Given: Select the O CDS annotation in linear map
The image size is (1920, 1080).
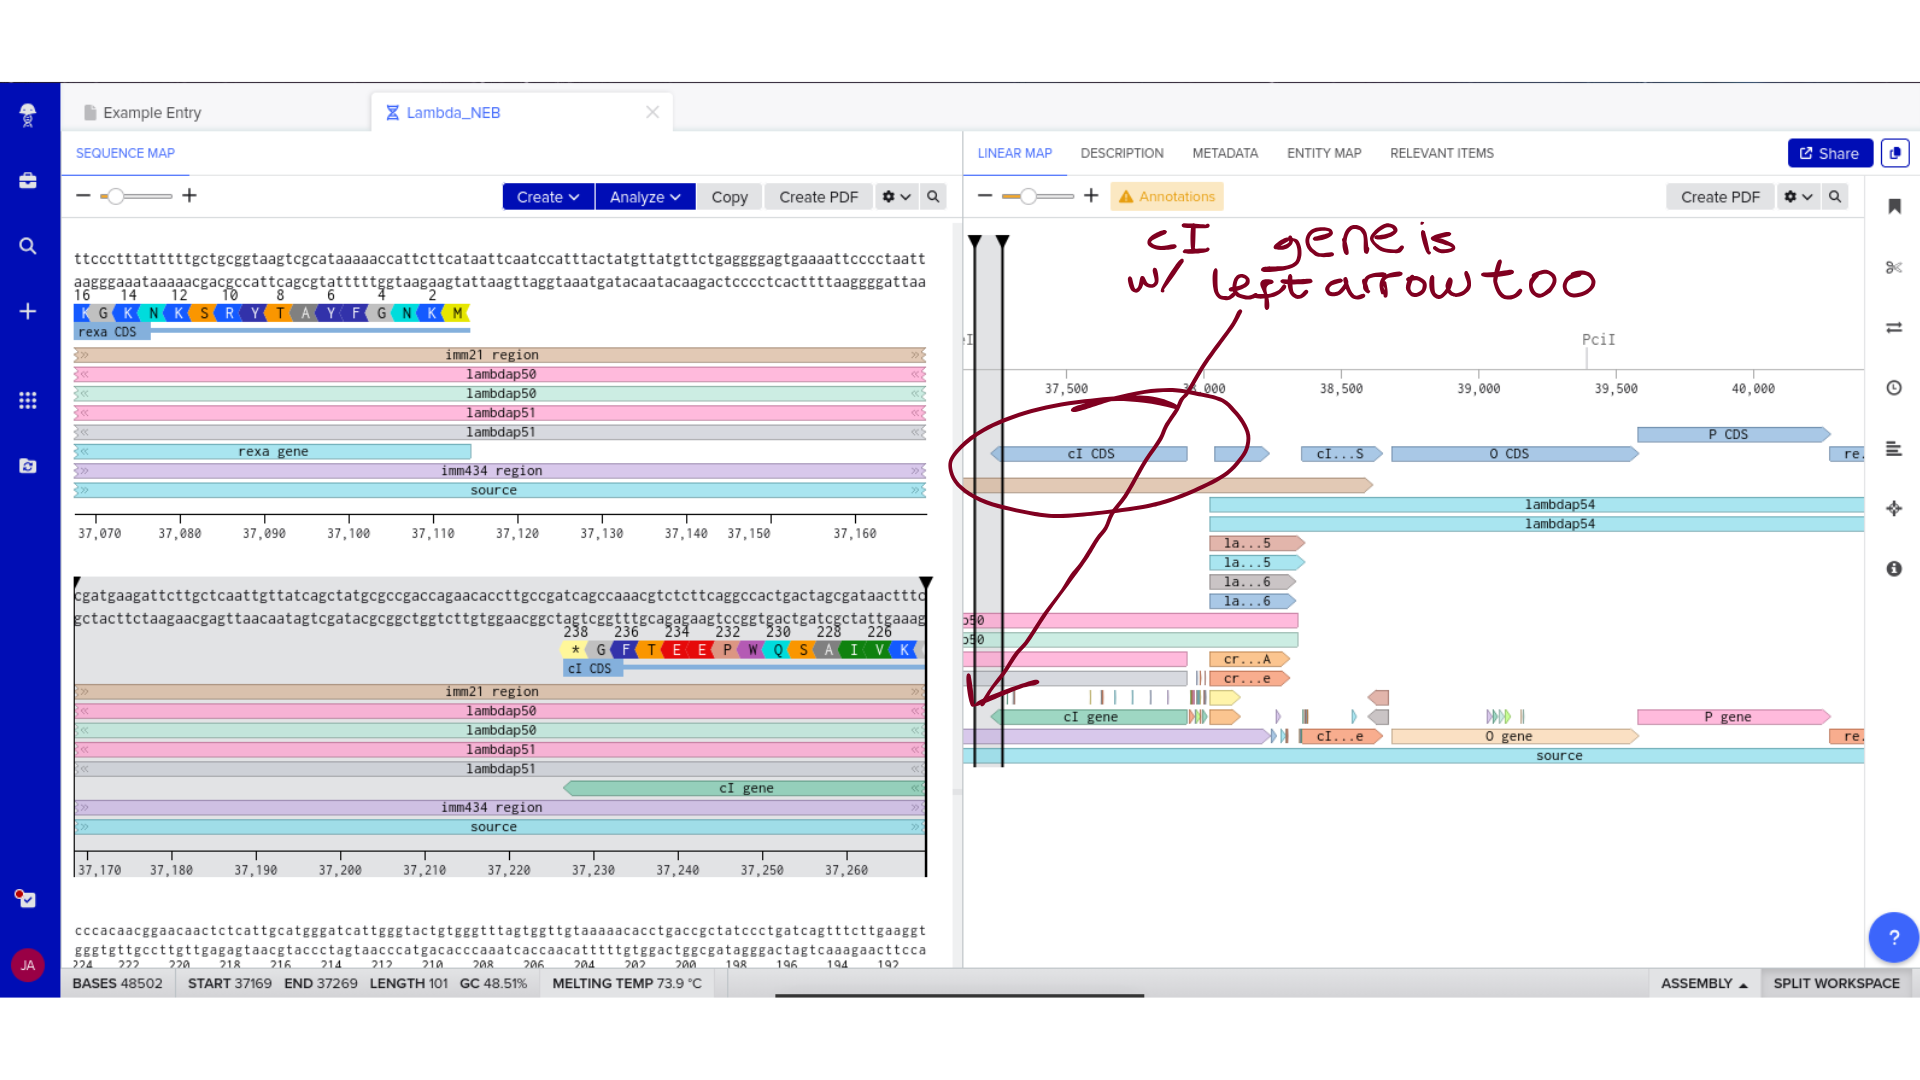Looking at the screenshot, I should coord(1509,454).
